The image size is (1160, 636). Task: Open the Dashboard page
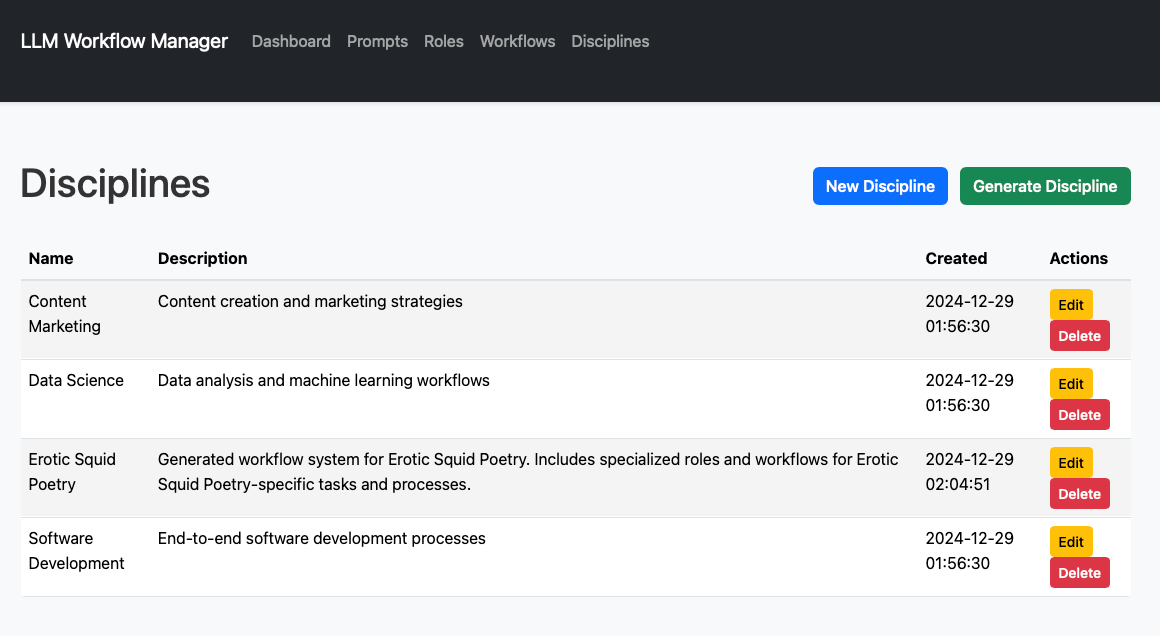[291, 41]
